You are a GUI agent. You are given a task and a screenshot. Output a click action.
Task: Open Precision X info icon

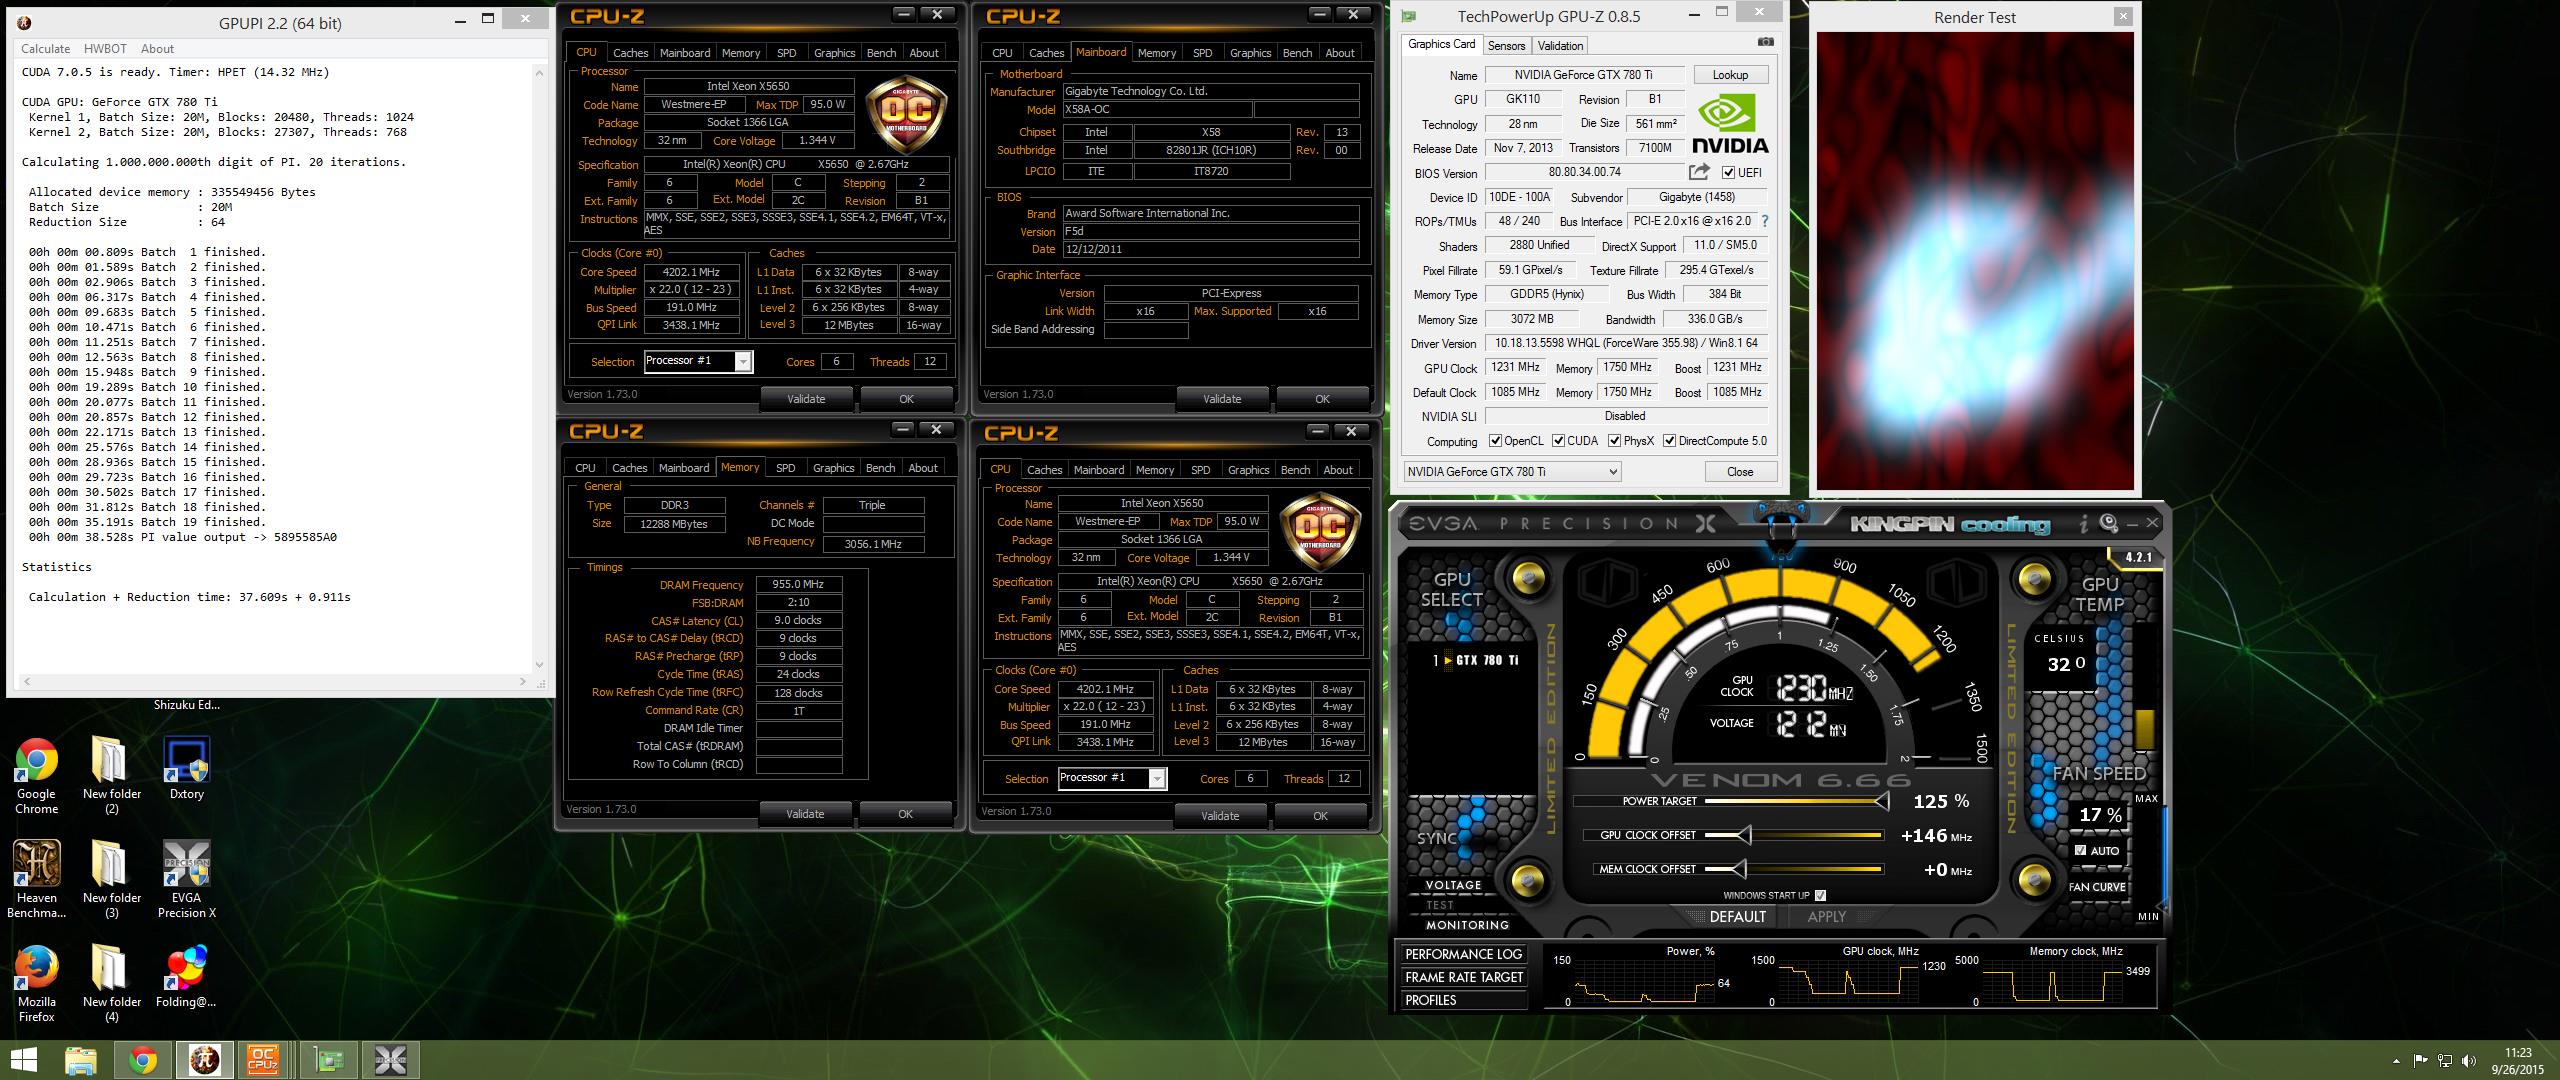click(x=2083, y=523)
